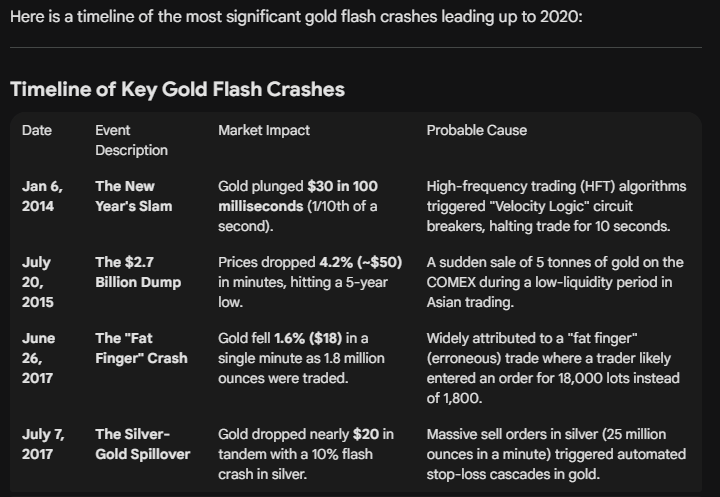This screenshot has width=720, height=497.
Task: Click the "Timeline of Key Gold Flash Crashes" heading
Action: click(177, 89)
